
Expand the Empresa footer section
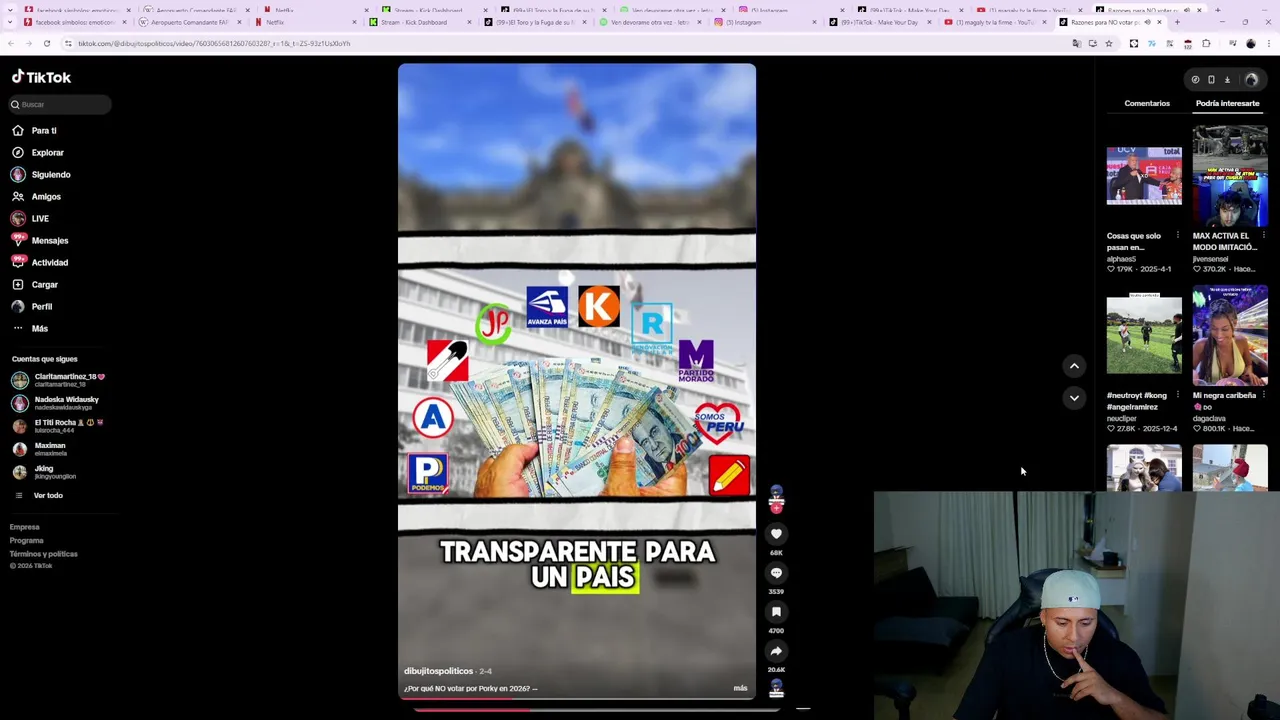(25, 527)
